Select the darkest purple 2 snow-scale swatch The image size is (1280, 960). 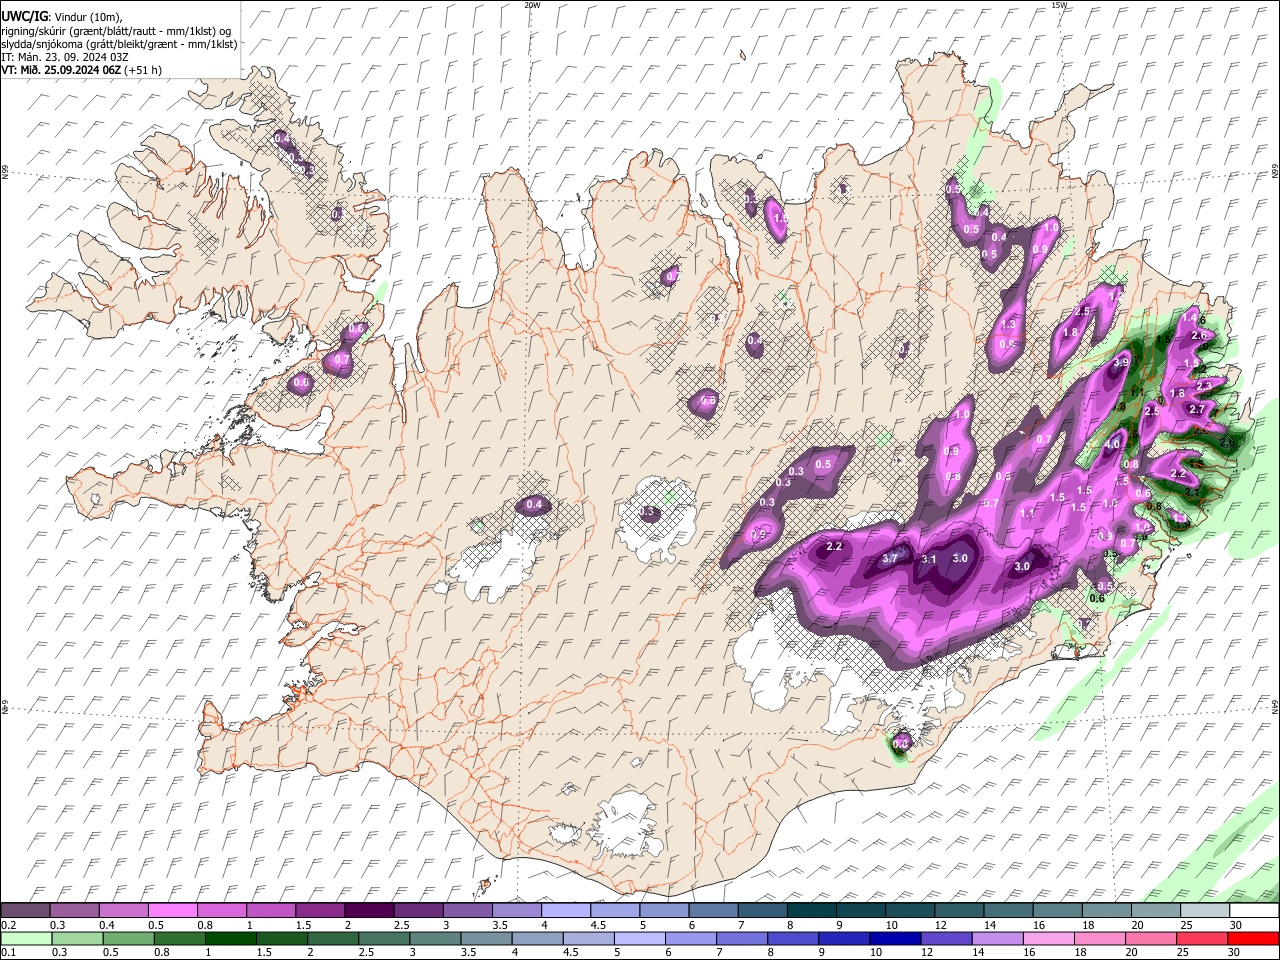click(x=368, y=910)
